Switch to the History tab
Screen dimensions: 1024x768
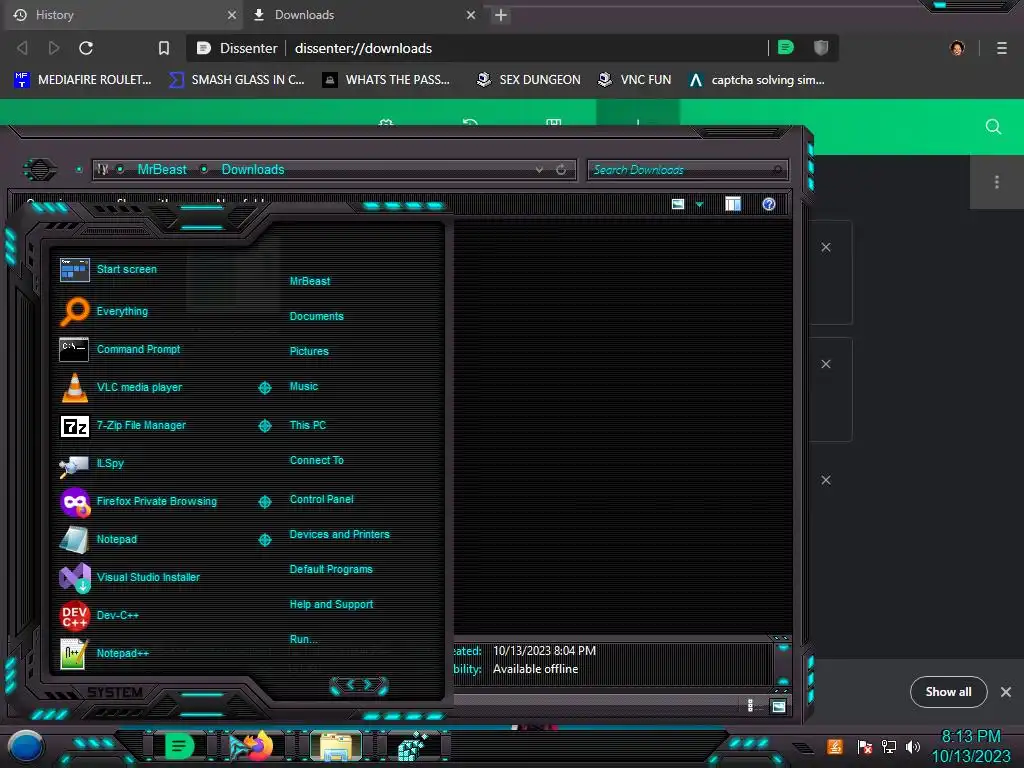click(121, 14)
